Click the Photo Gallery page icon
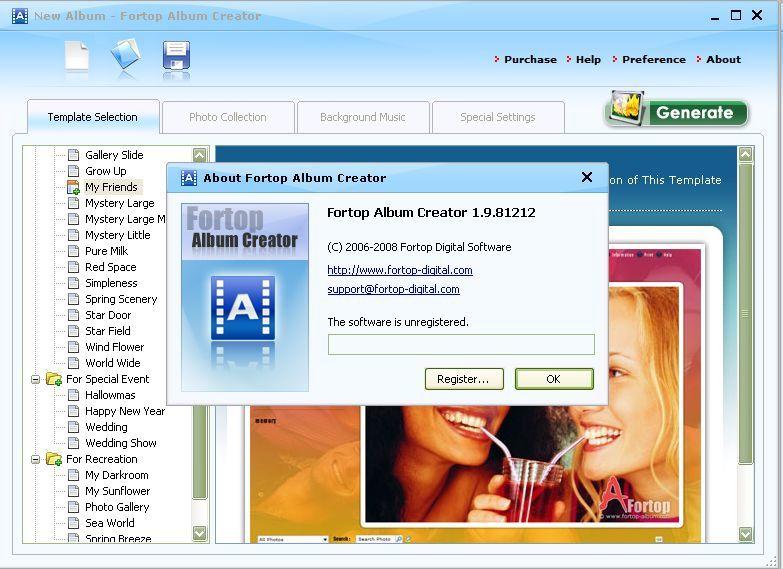 73,507
